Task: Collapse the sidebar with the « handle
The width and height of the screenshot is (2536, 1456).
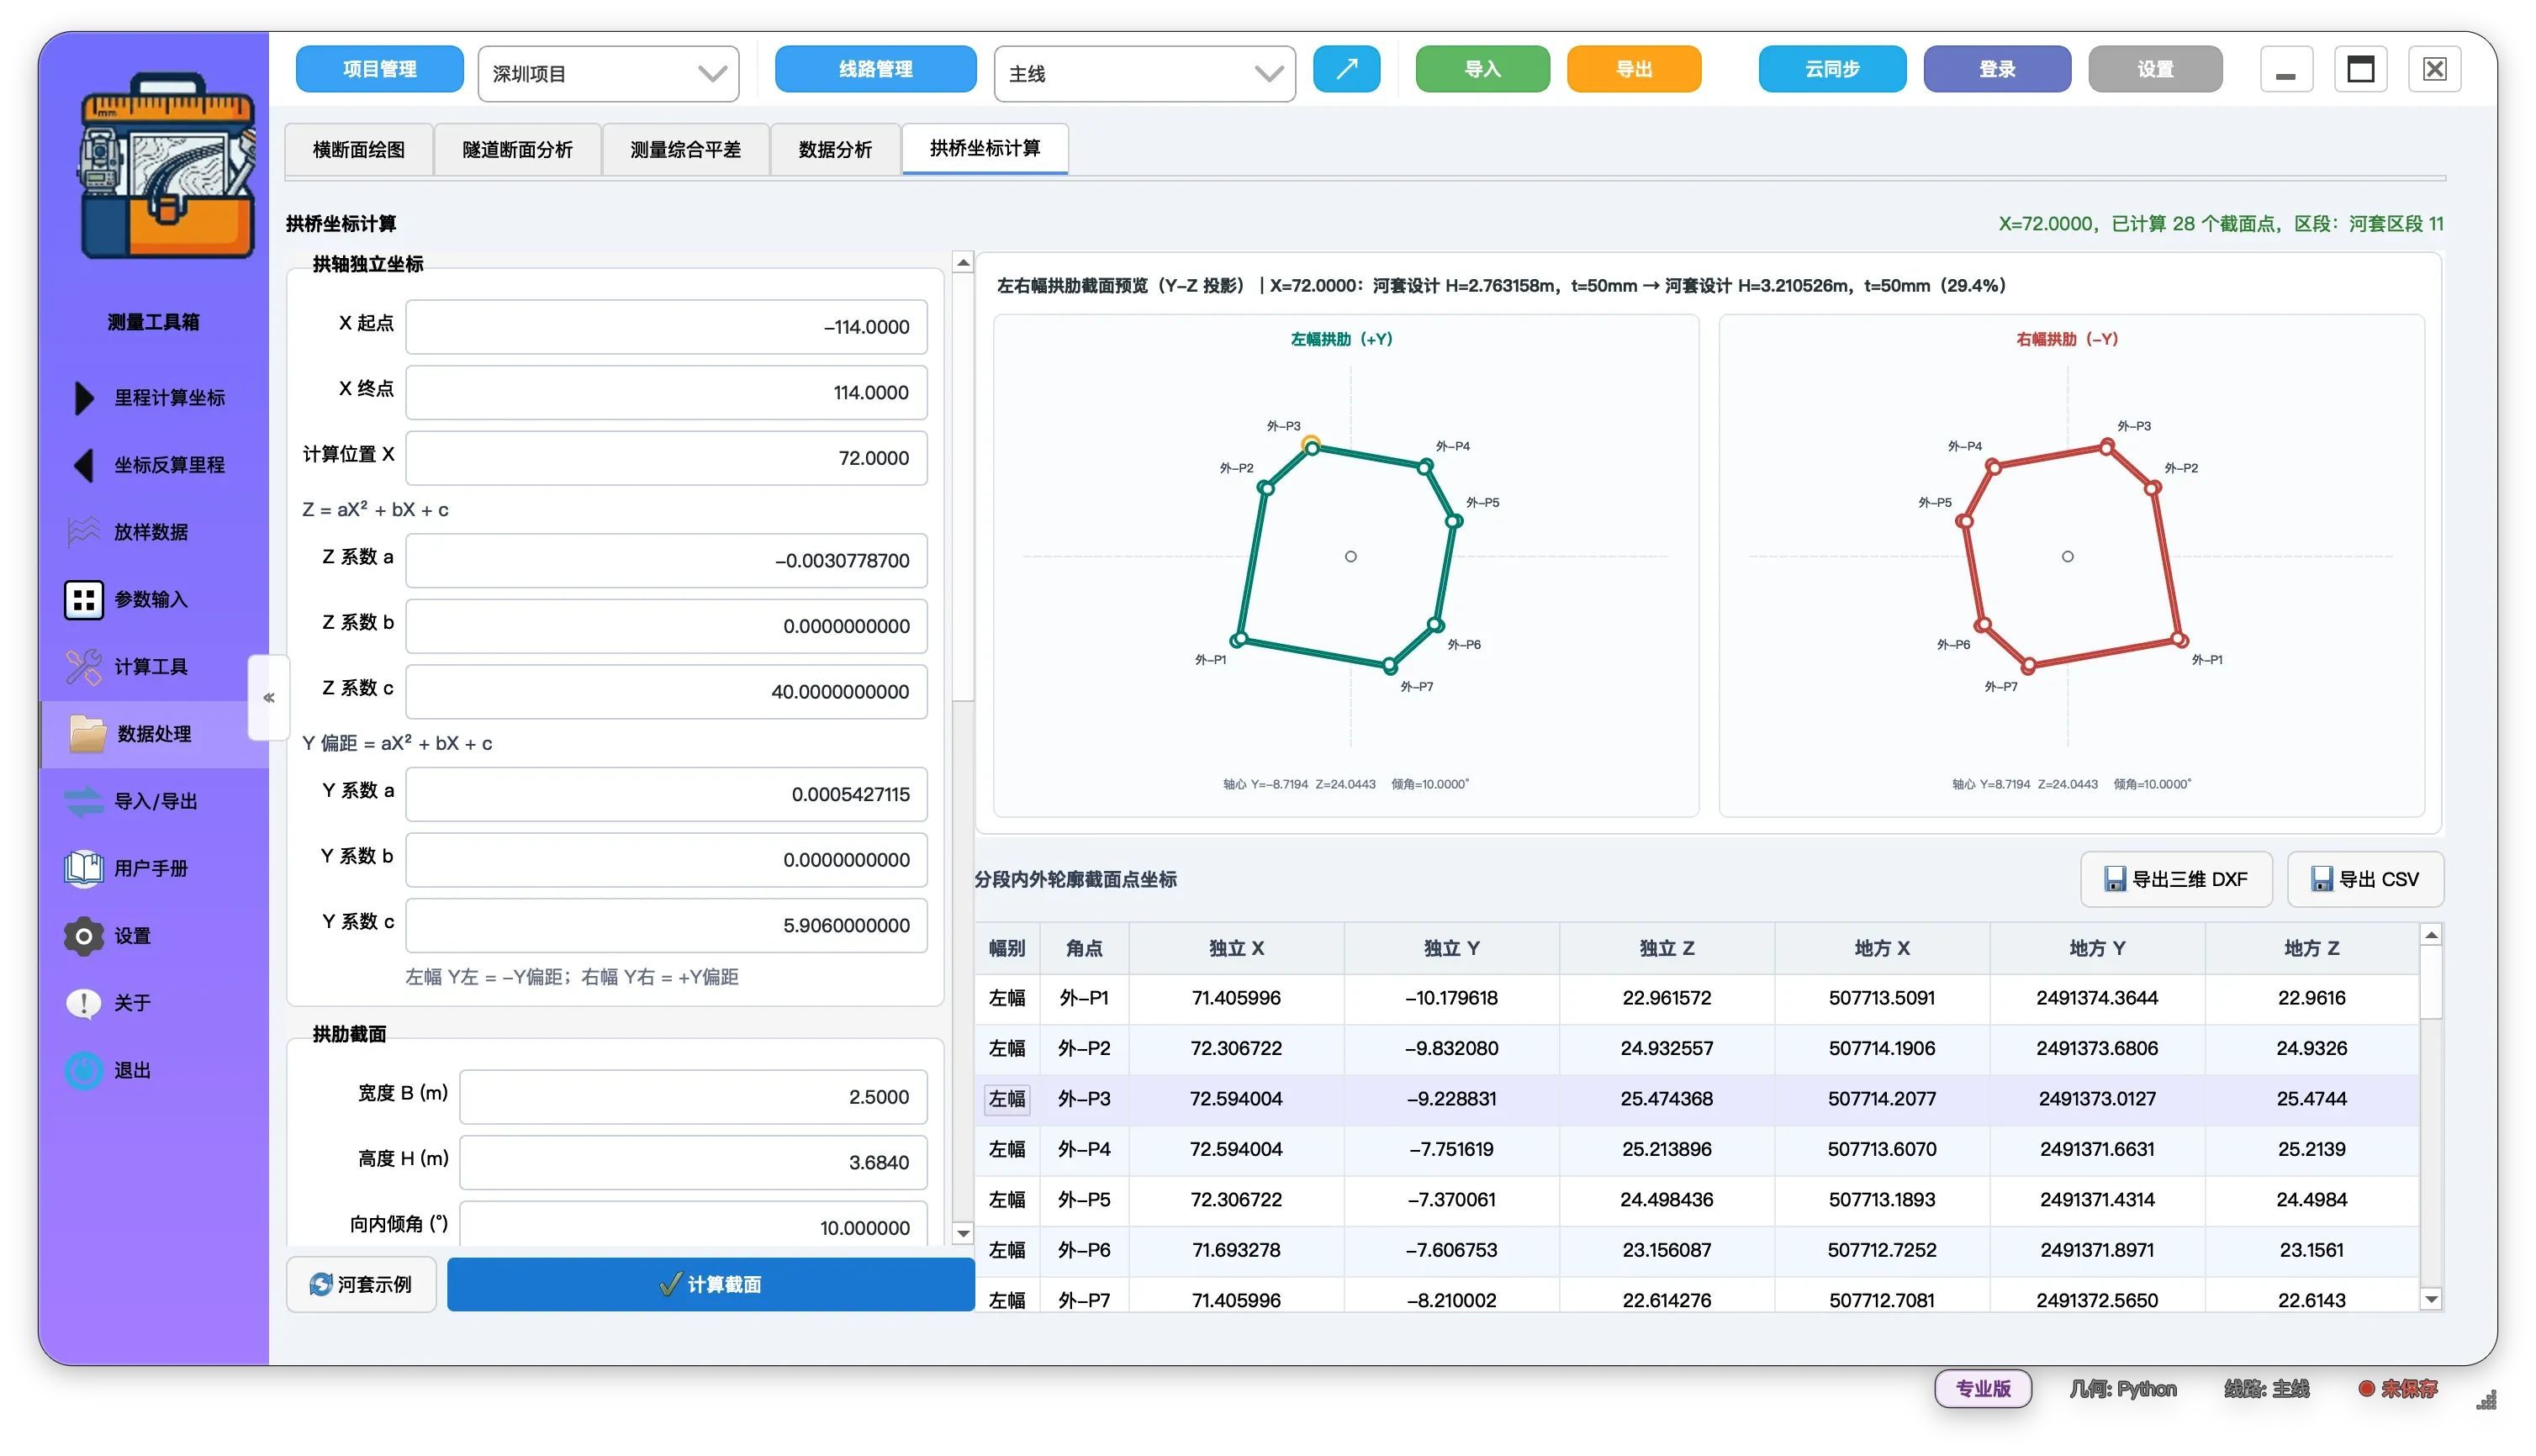Action: pos(268,697)
